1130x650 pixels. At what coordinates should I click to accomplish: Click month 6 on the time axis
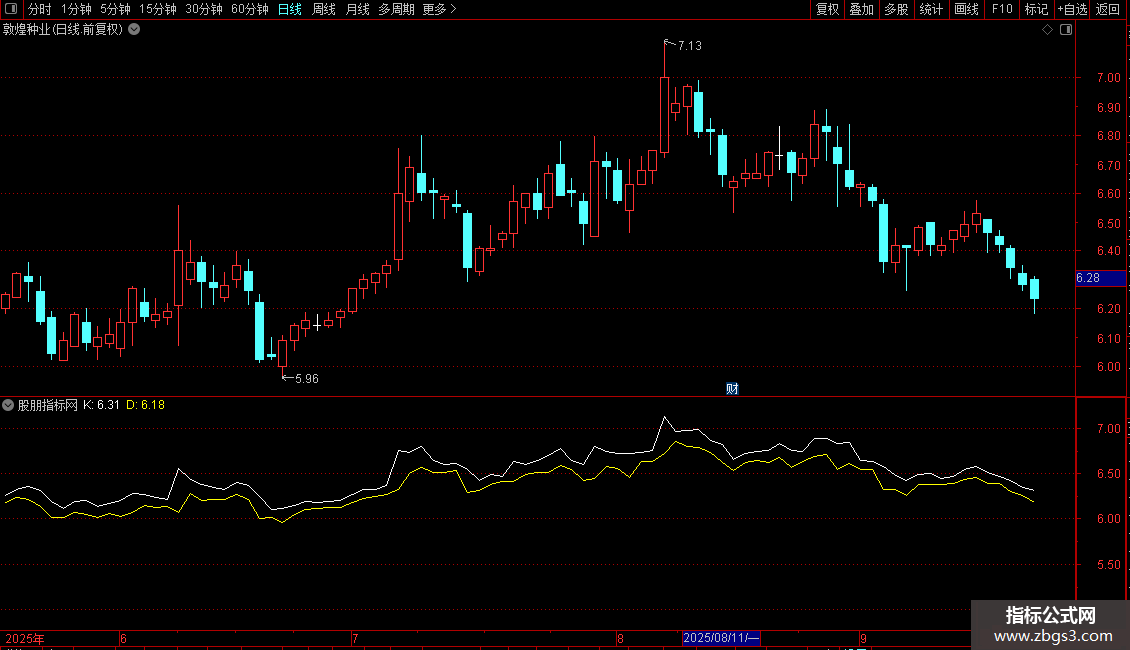click(x=123, y=638)
